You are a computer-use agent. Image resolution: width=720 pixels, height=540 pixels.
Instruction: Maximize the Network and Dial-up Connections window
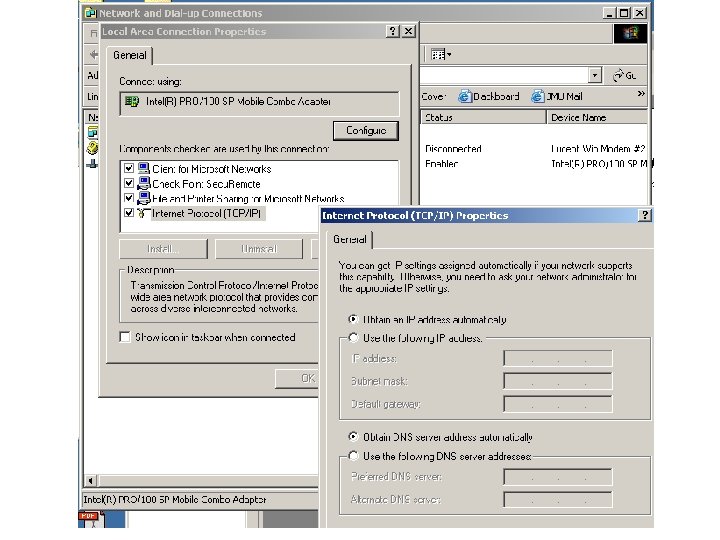tap(624, 13)
